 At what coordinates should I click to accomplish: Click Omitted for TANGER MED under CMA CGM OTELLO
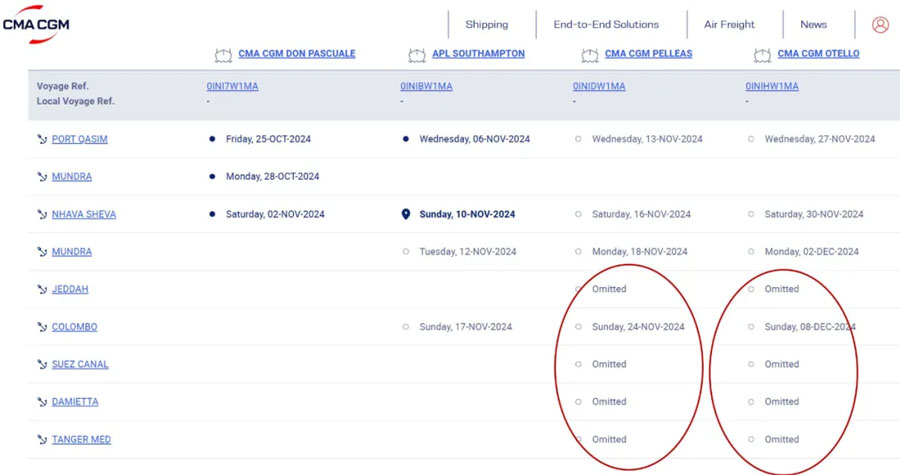click(x=782, y=439)
